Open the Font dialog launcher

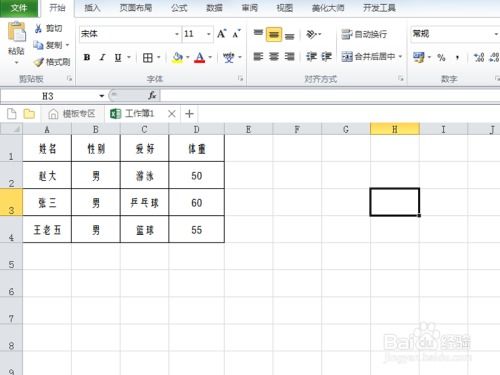[240, 79]
